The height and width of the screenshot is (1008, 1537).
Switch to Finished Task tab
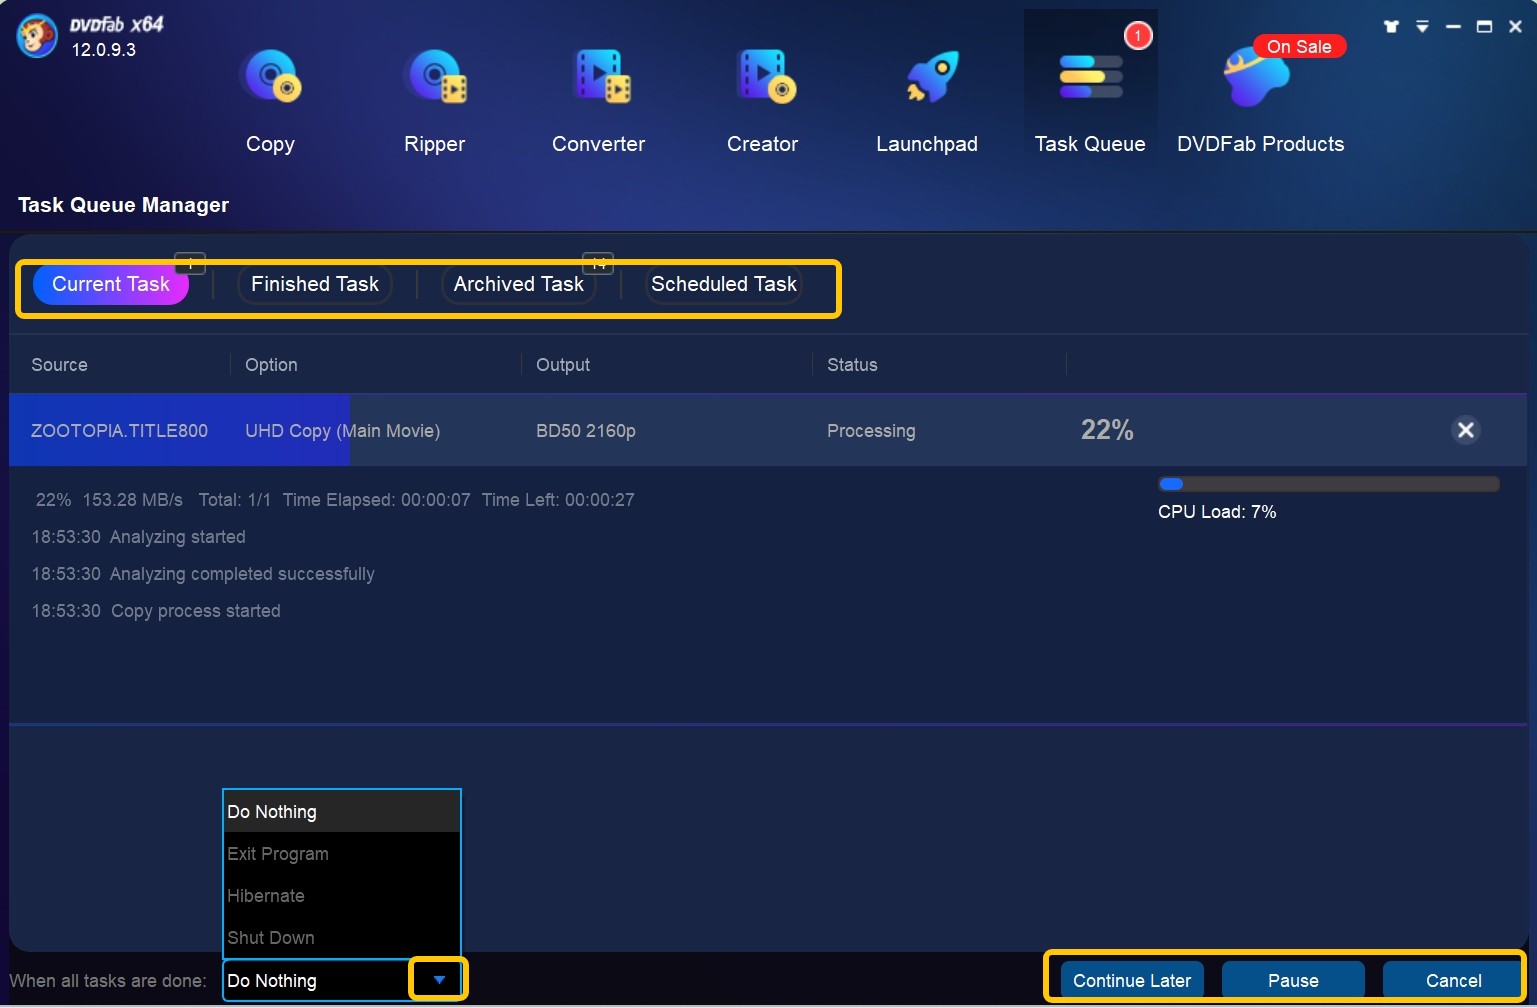click(x=315, y=284)
